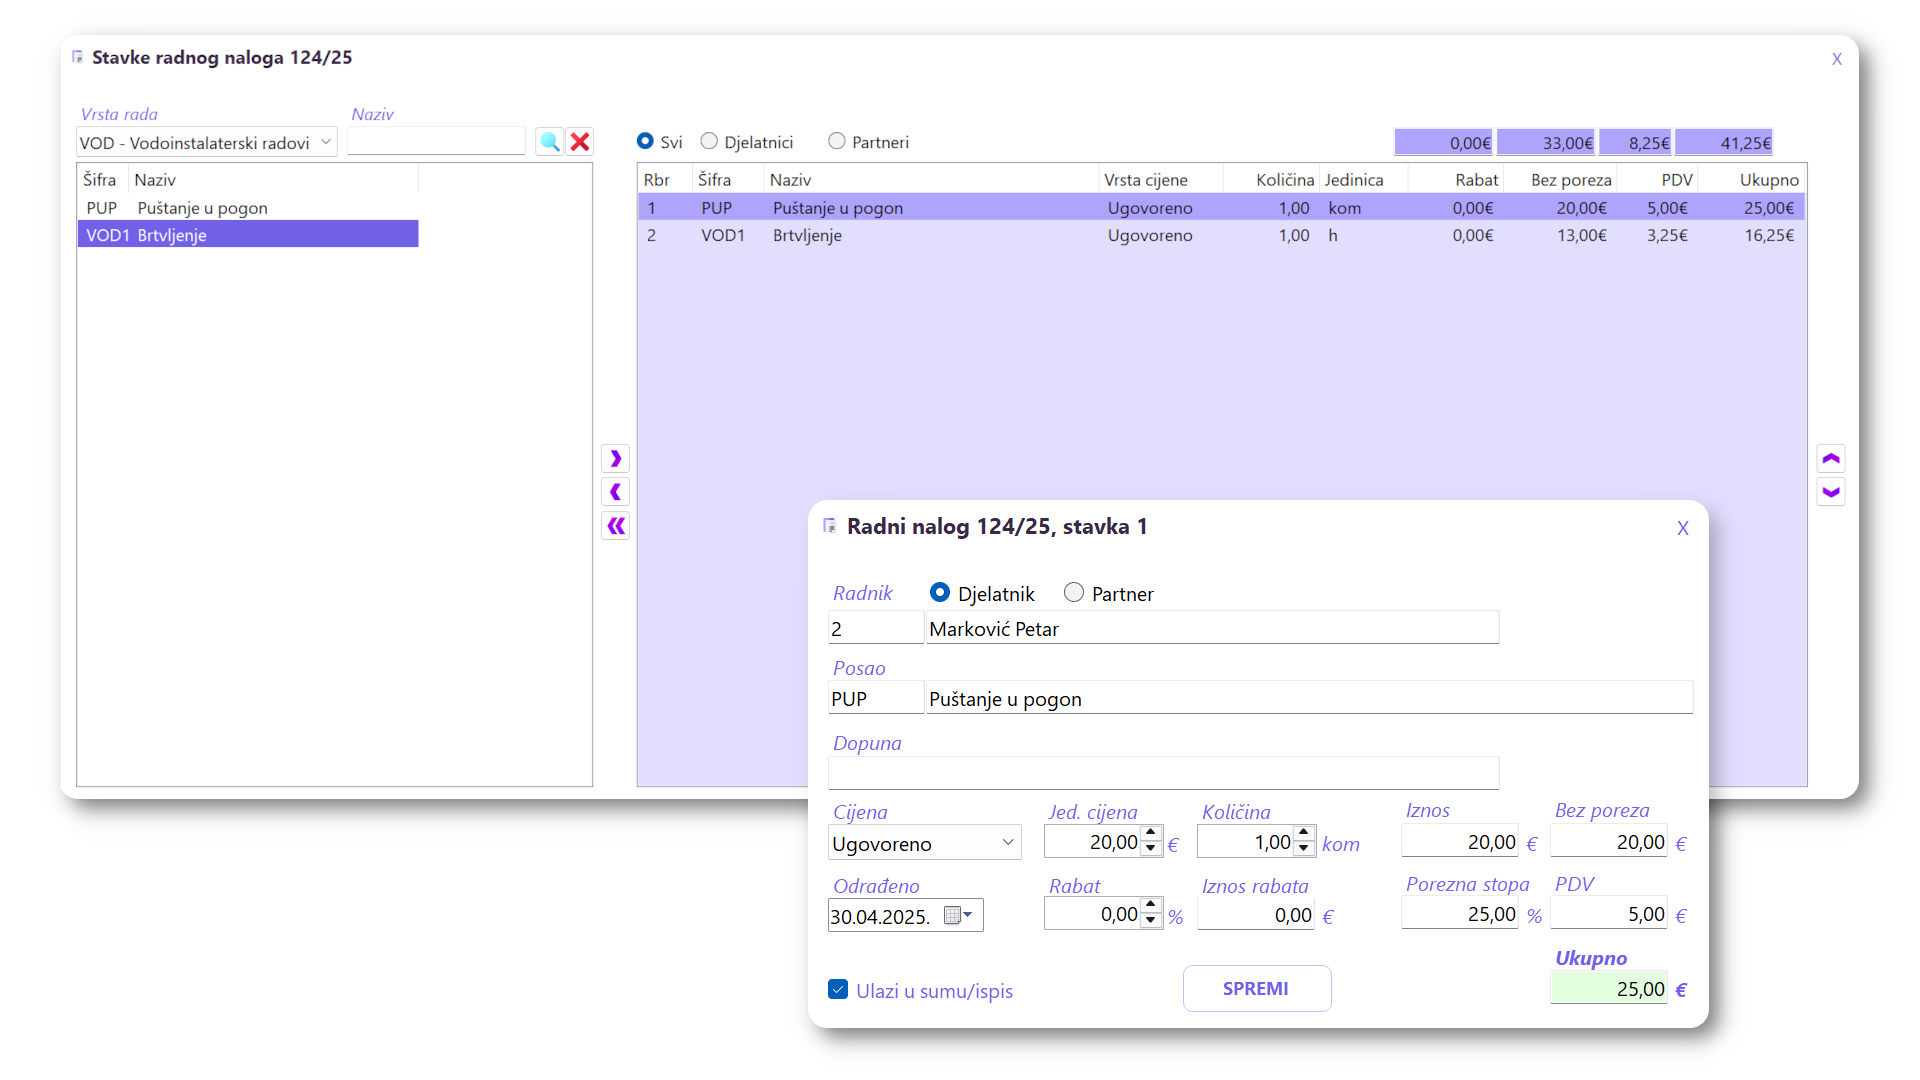Close the Radni nalog stavka 1 dialog
Viewport: 1920px width, 1080px height.
1683,528
